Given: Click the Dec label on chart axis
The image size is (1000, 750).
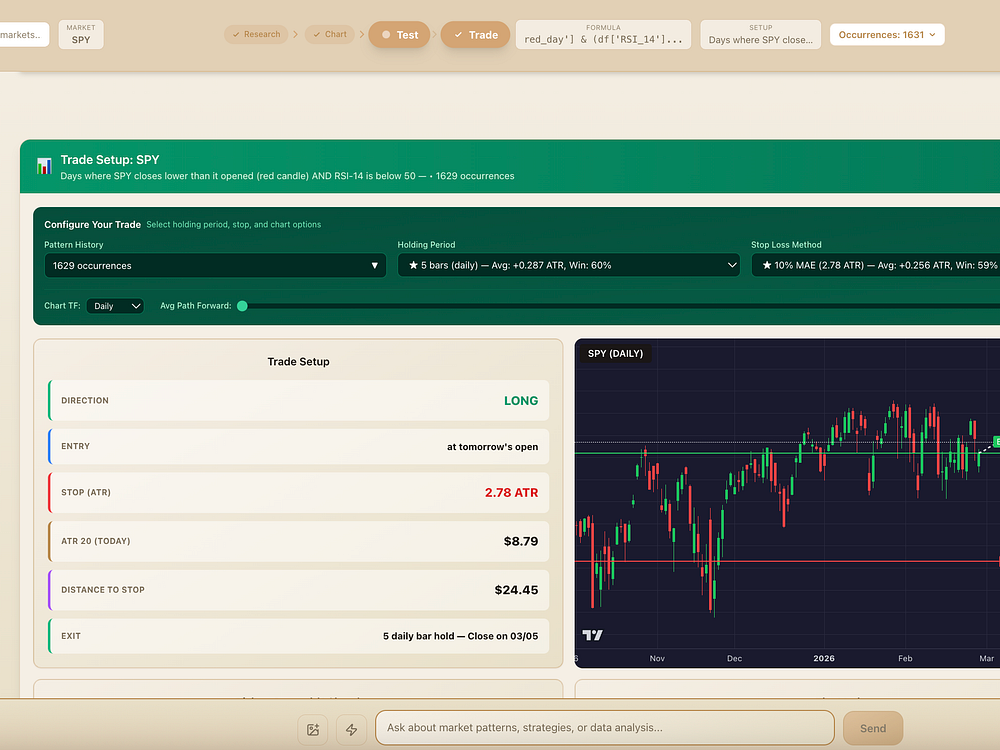Looking at the screenshot, I should [734, 658].
